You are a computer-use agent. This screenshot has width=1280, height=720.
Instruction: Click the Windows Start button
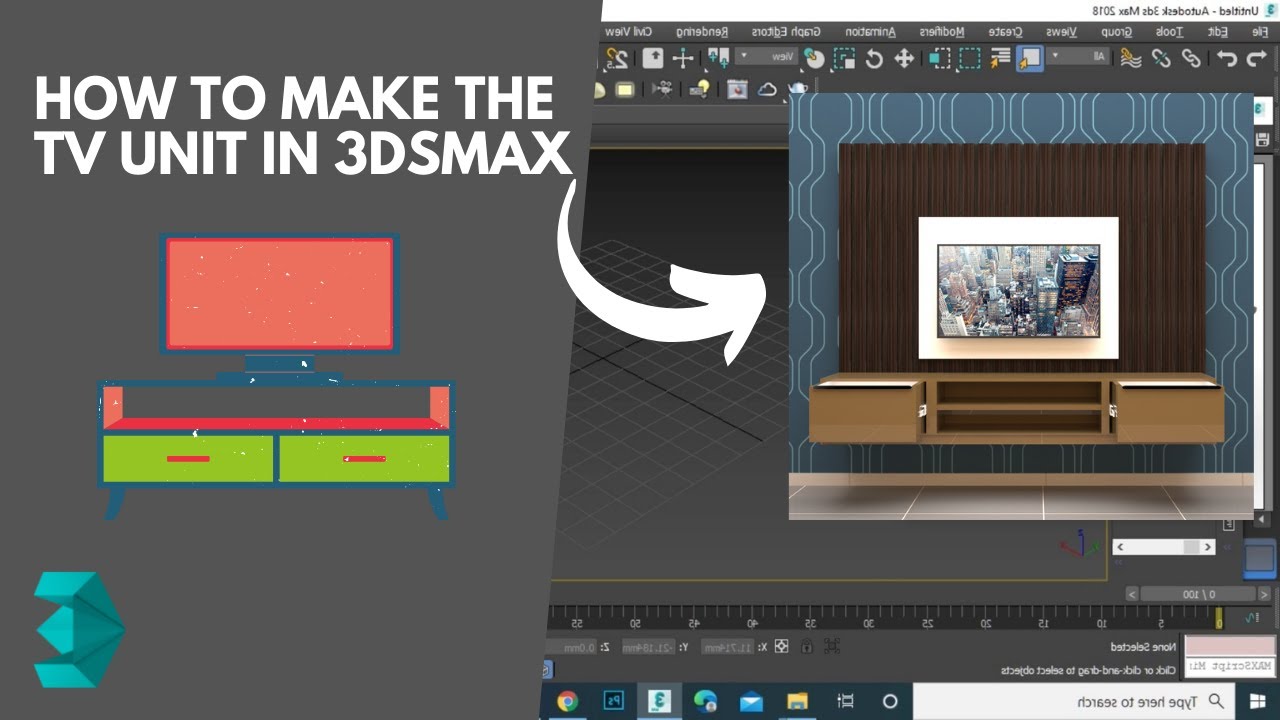click(x=1257, y=701)
